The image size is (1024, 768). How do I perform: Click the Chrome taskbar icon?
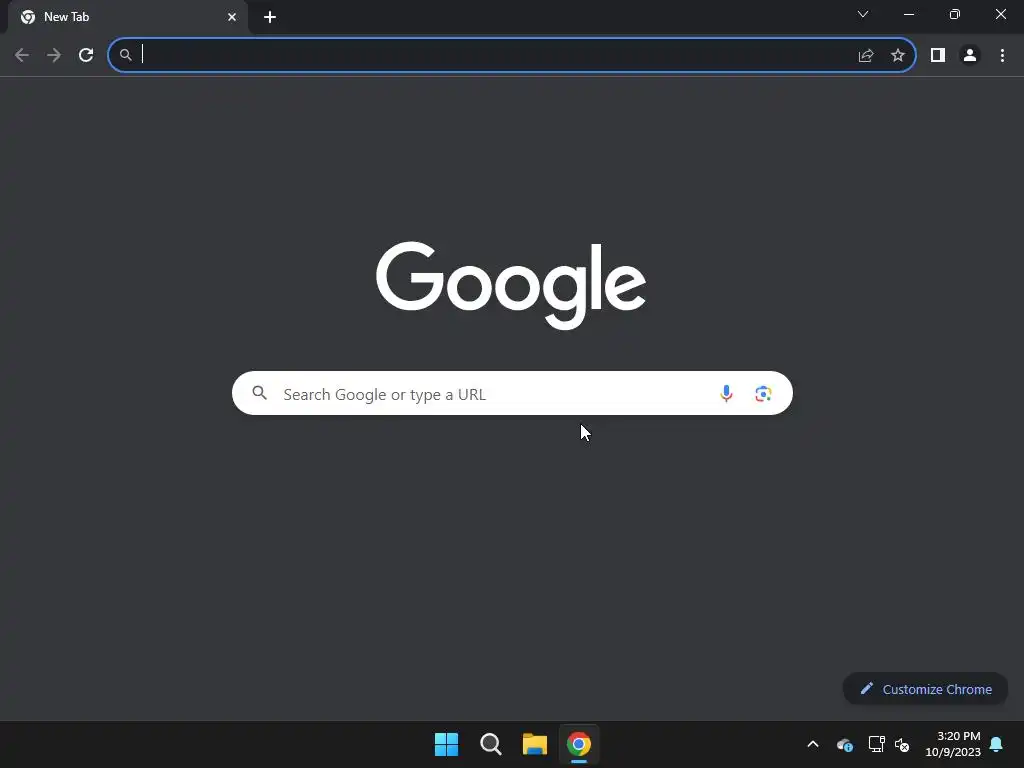coord(579,744)
